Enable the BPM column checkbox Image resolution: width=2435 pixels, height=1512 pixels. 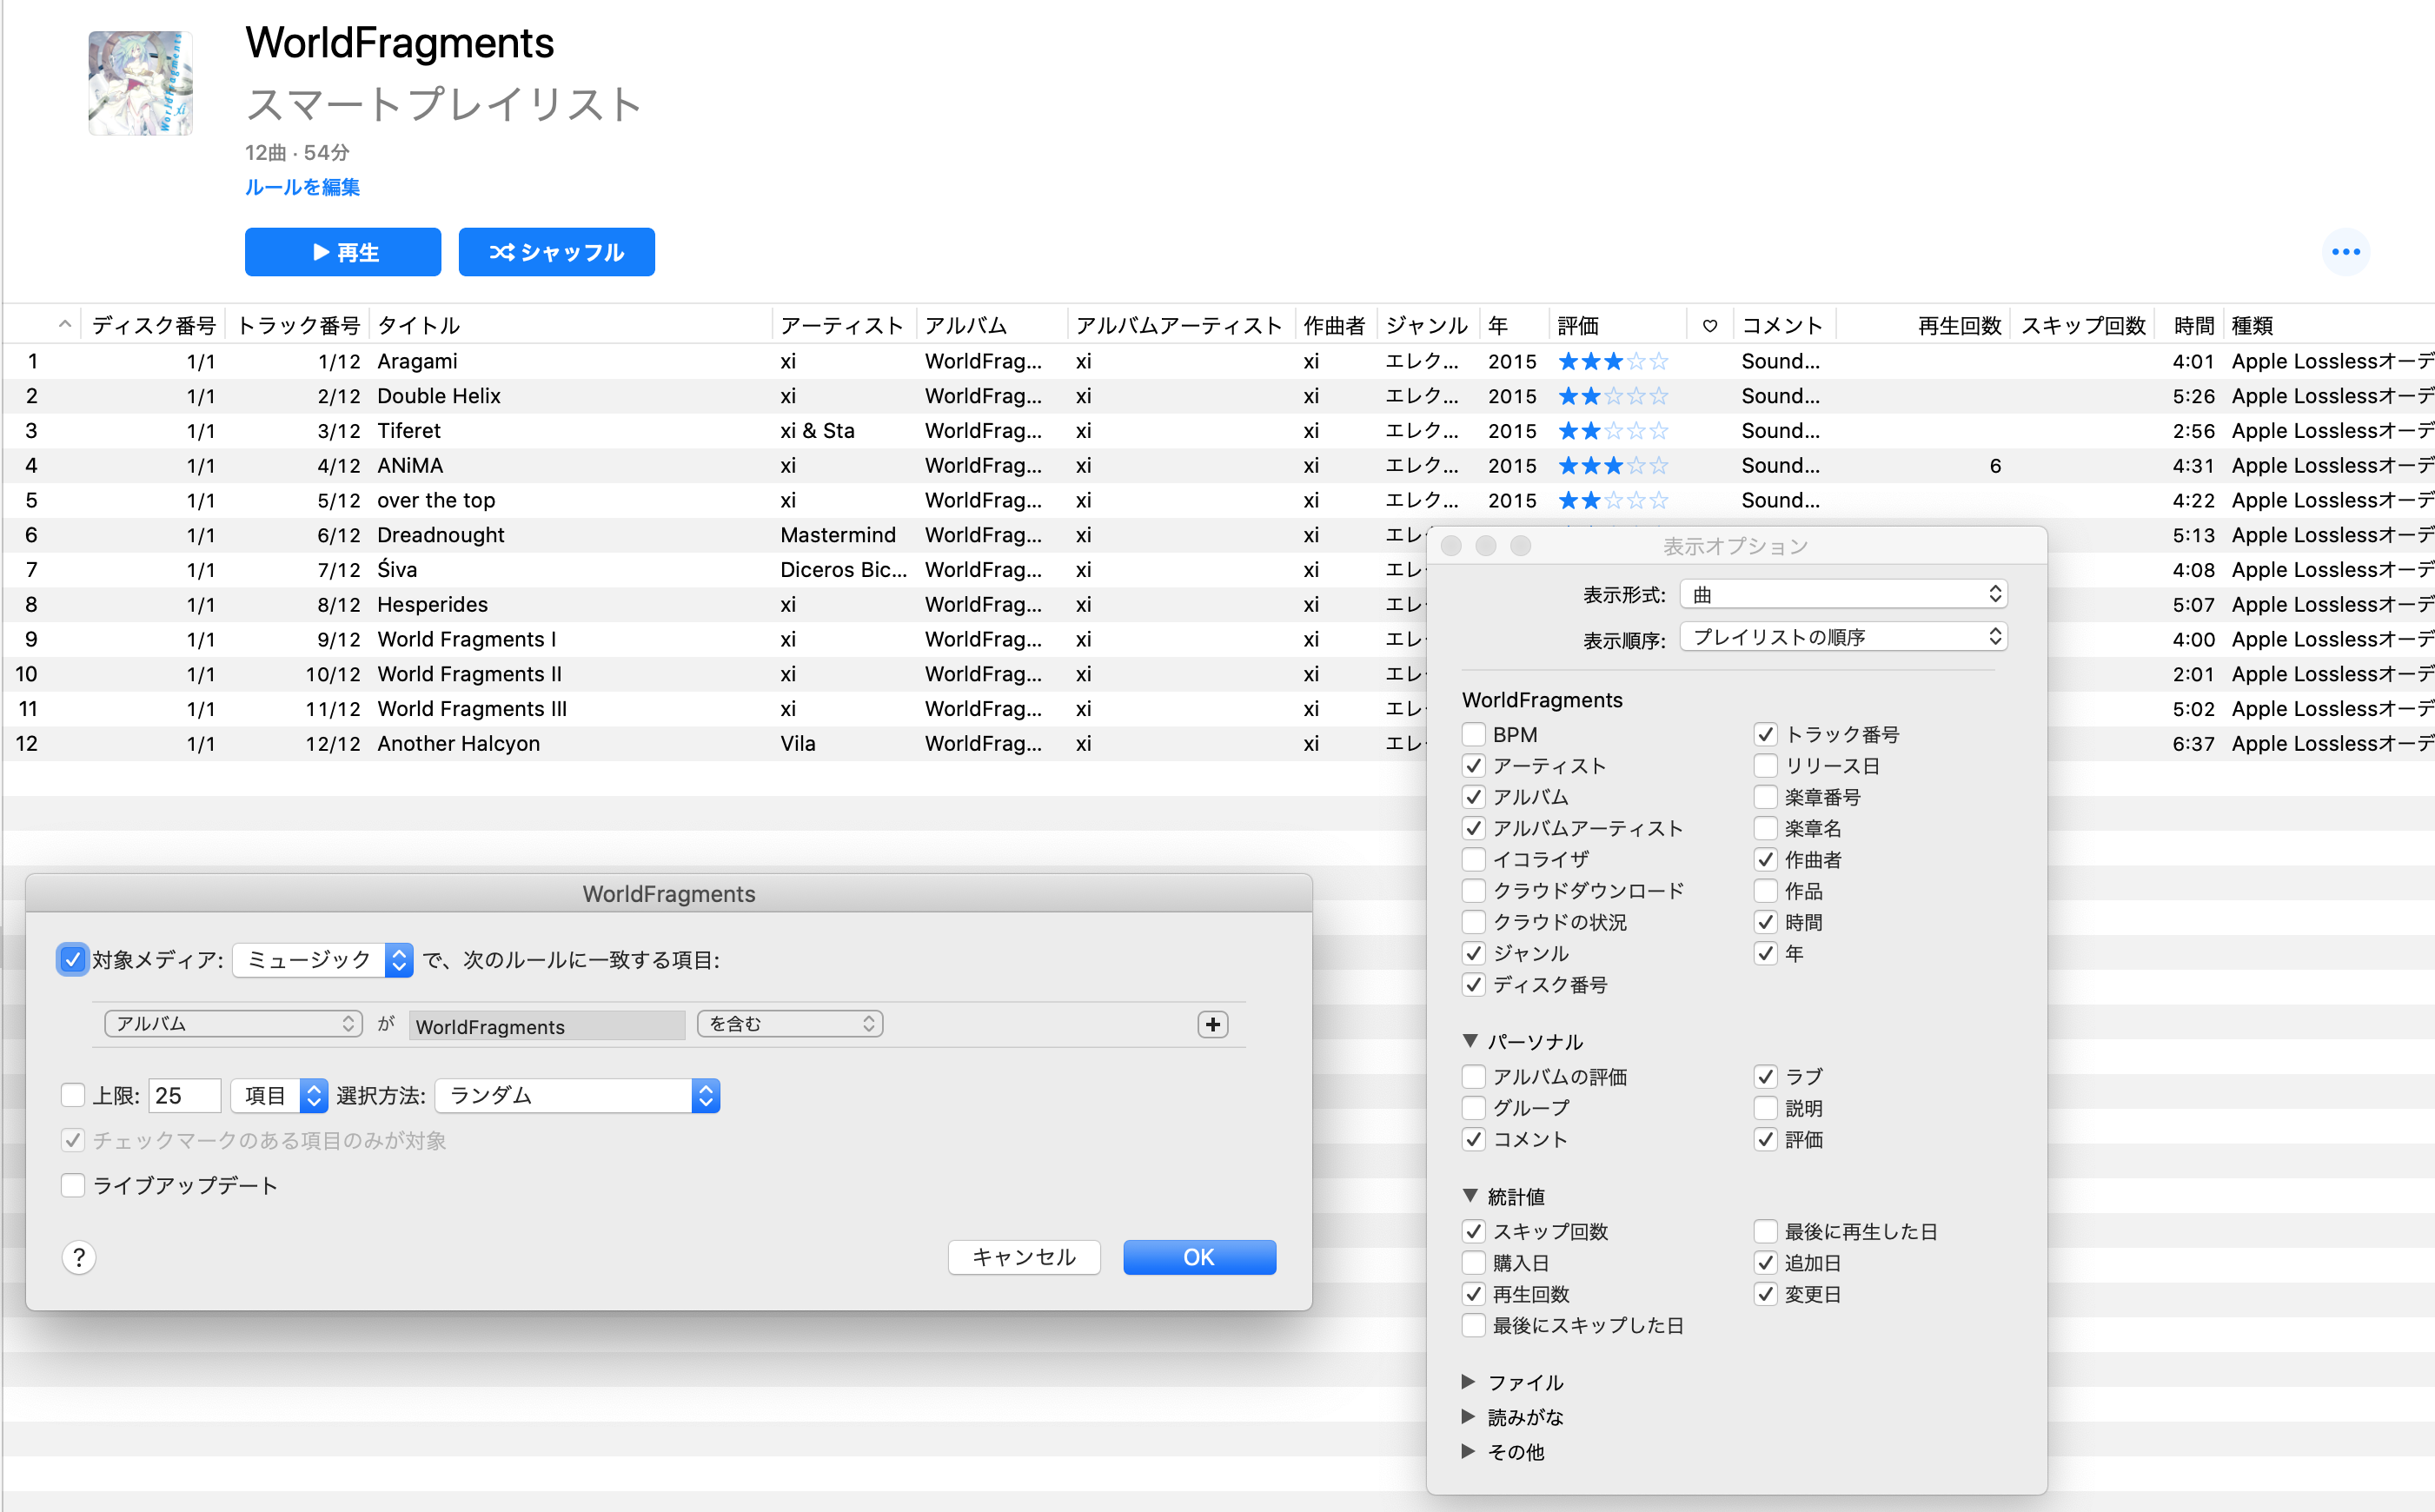click(x=1473, y=734)
